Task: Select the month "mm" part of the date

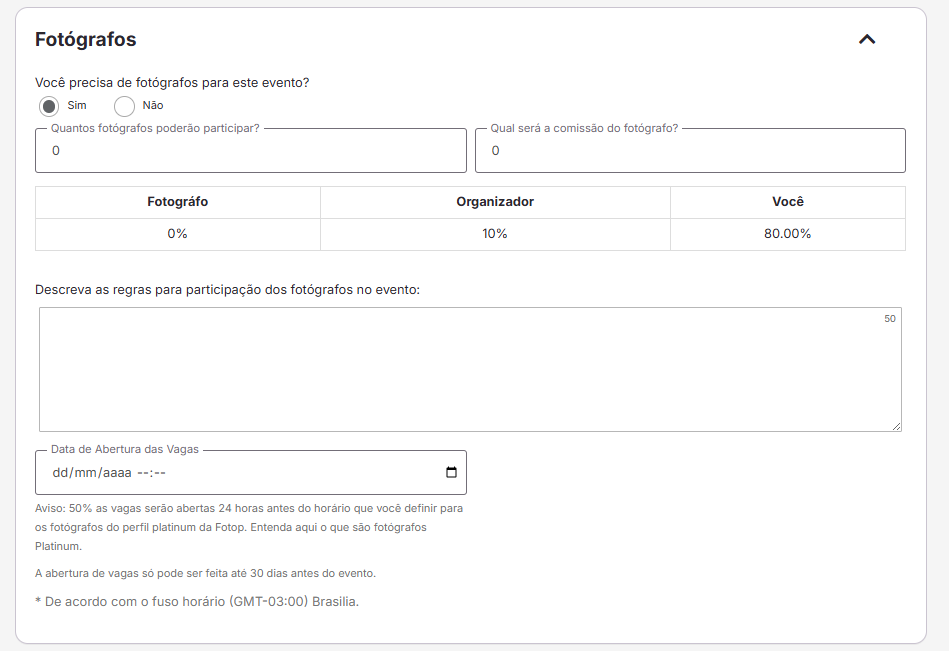Action: point(84,473)
